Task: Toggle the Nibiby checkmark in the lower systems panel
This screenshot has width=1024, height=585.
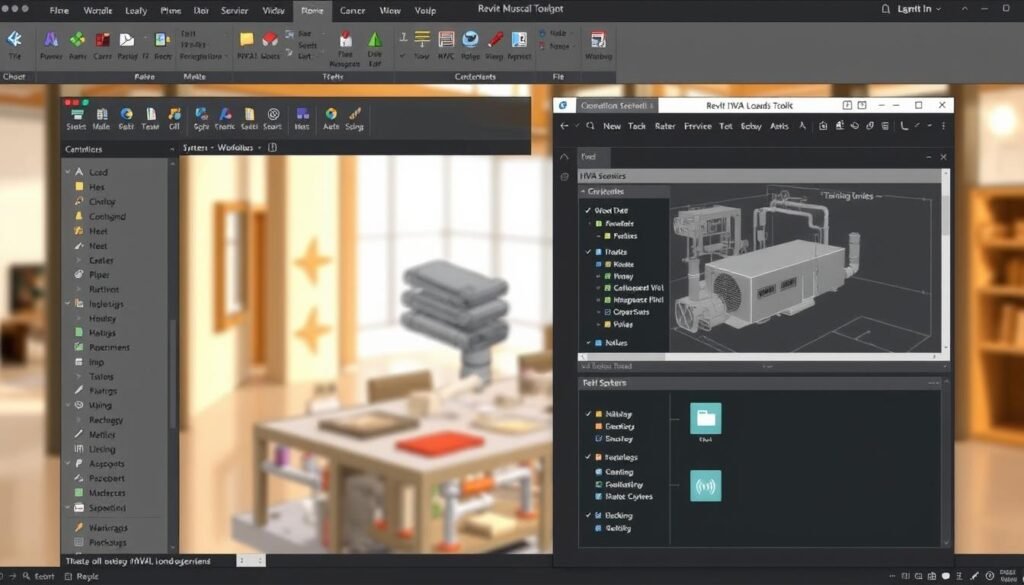Action: [x=588, y=414]
